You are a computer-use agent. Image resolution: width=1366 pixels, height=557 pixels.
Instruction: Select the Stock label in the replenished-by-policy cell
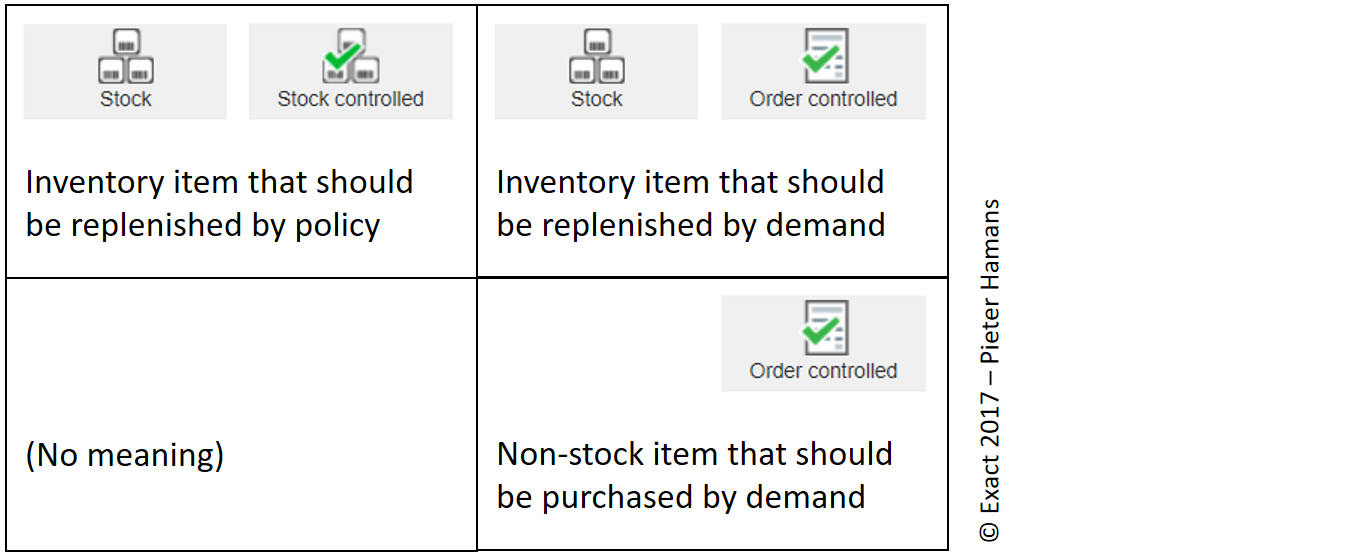tap(126, 99)
